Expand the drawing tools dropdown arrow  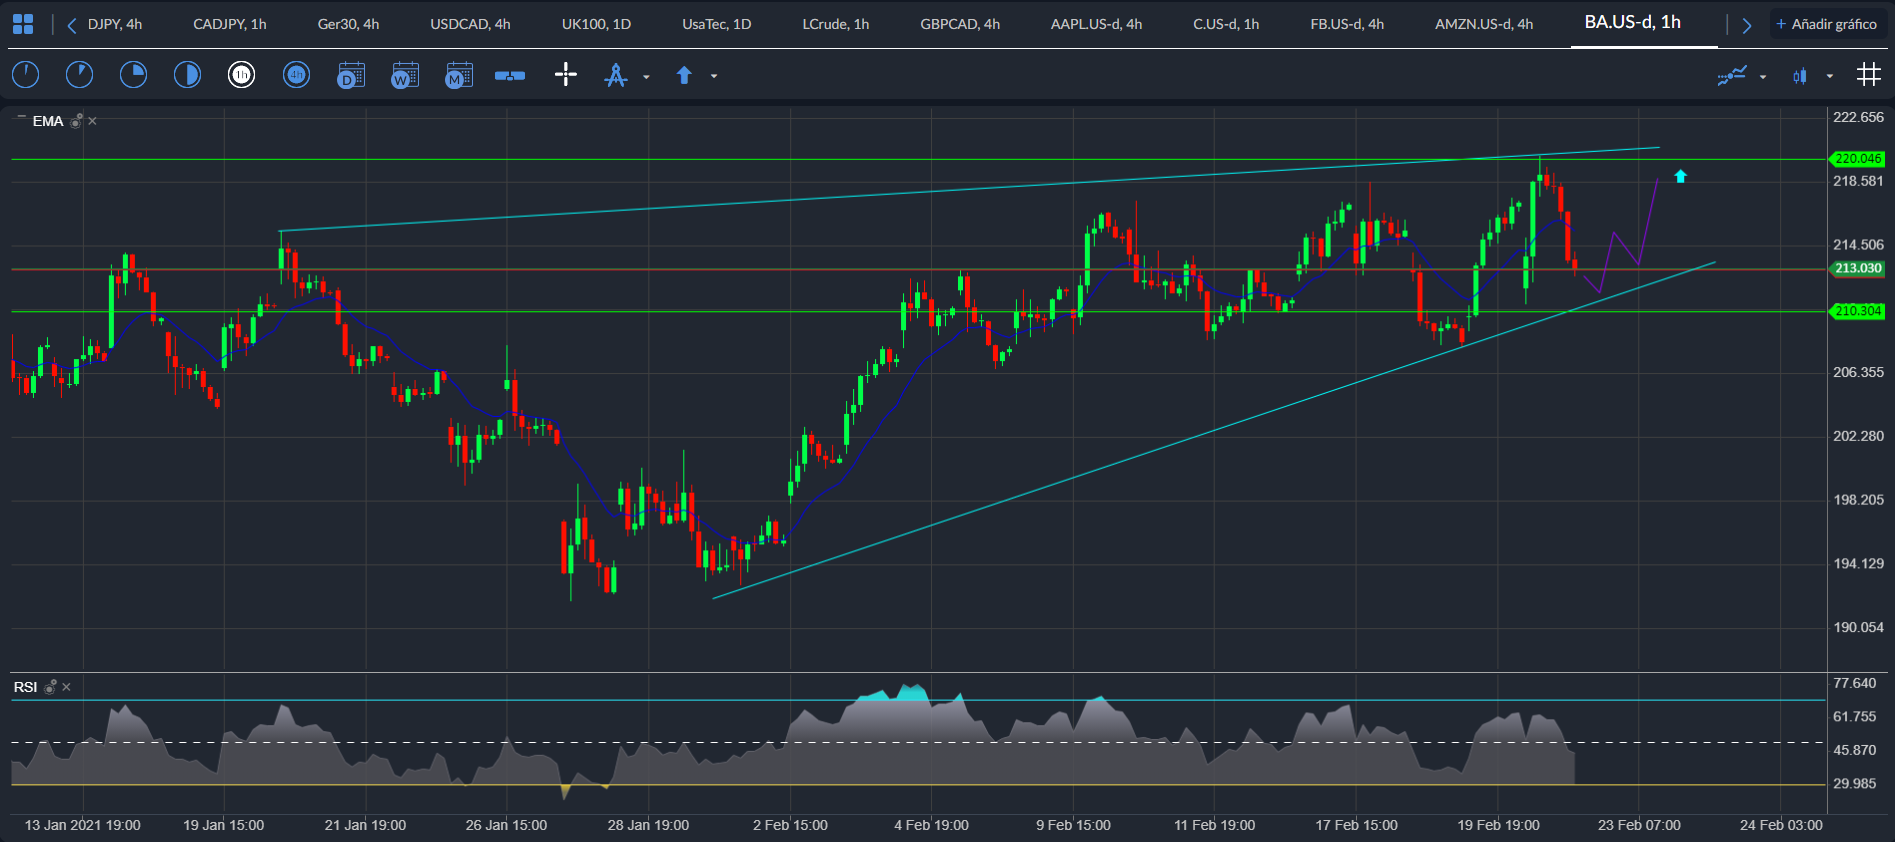point(646,77)
